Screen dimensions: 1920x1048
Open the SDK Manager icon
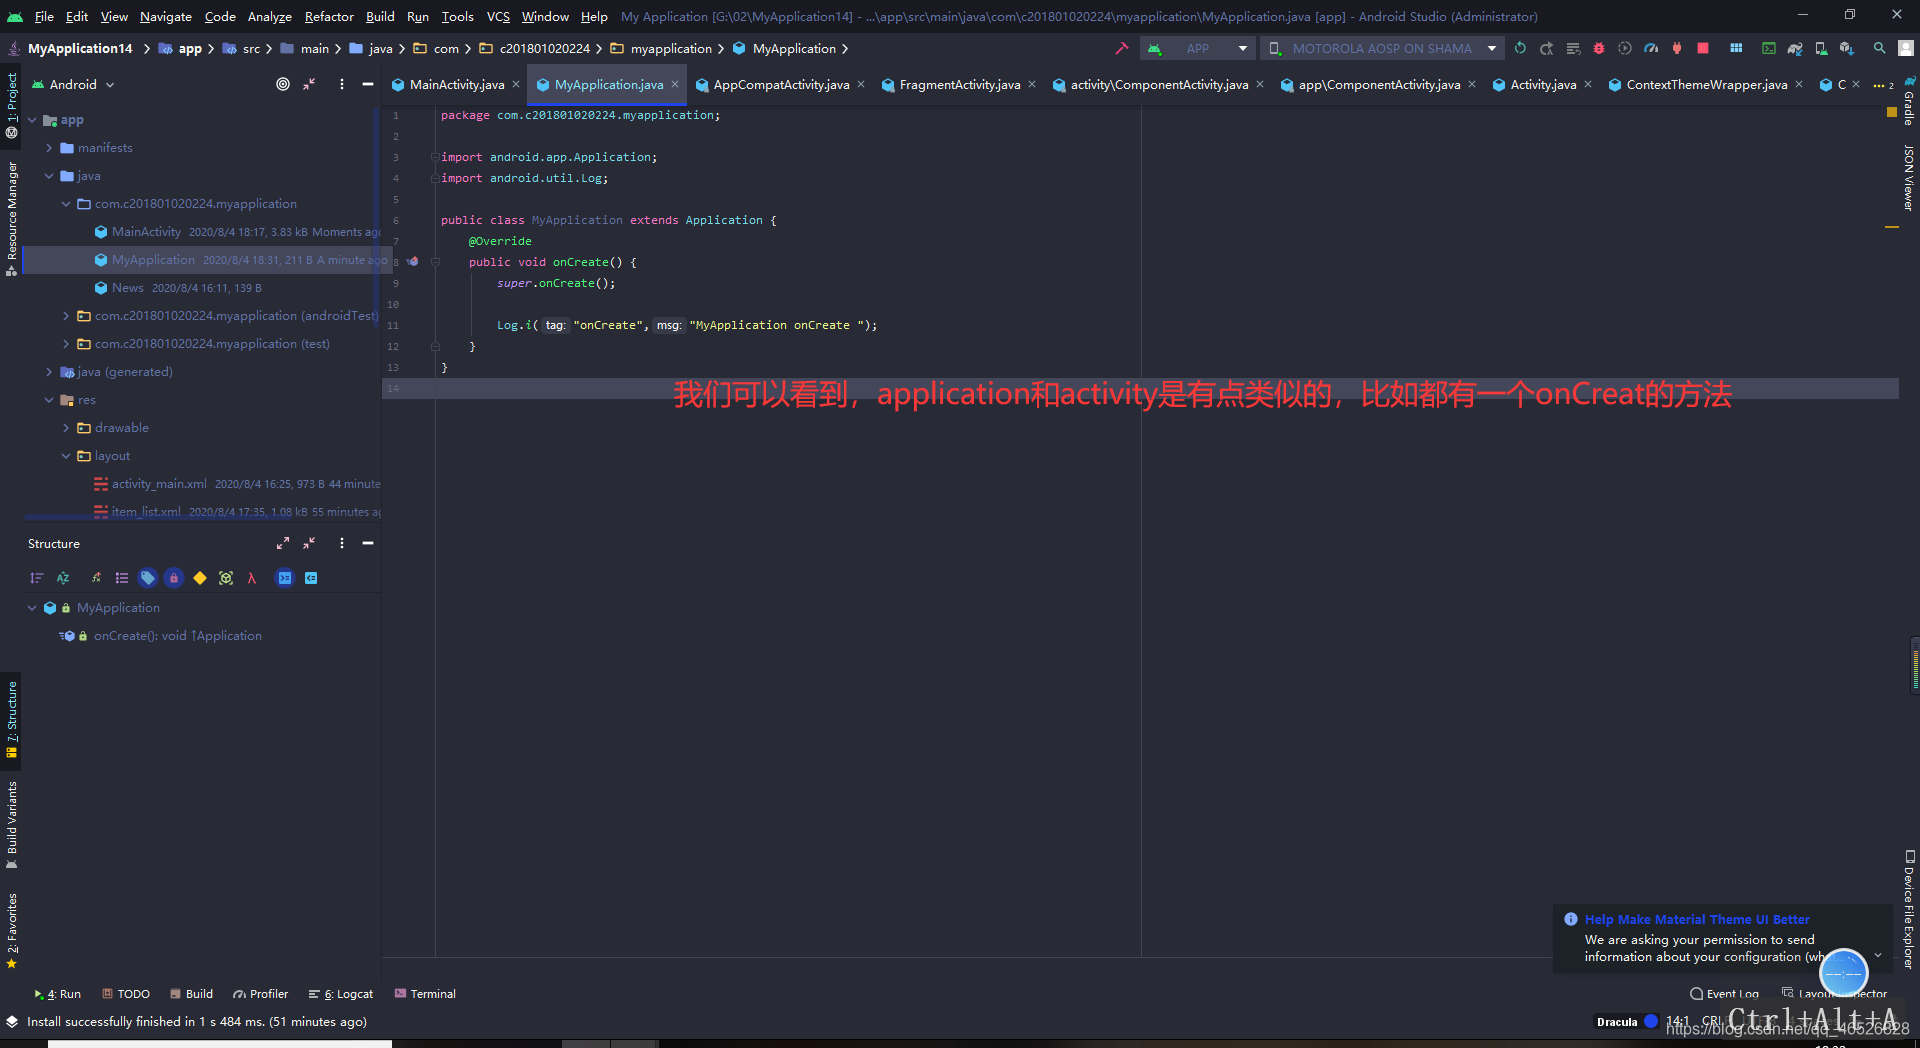(1846, 48)
